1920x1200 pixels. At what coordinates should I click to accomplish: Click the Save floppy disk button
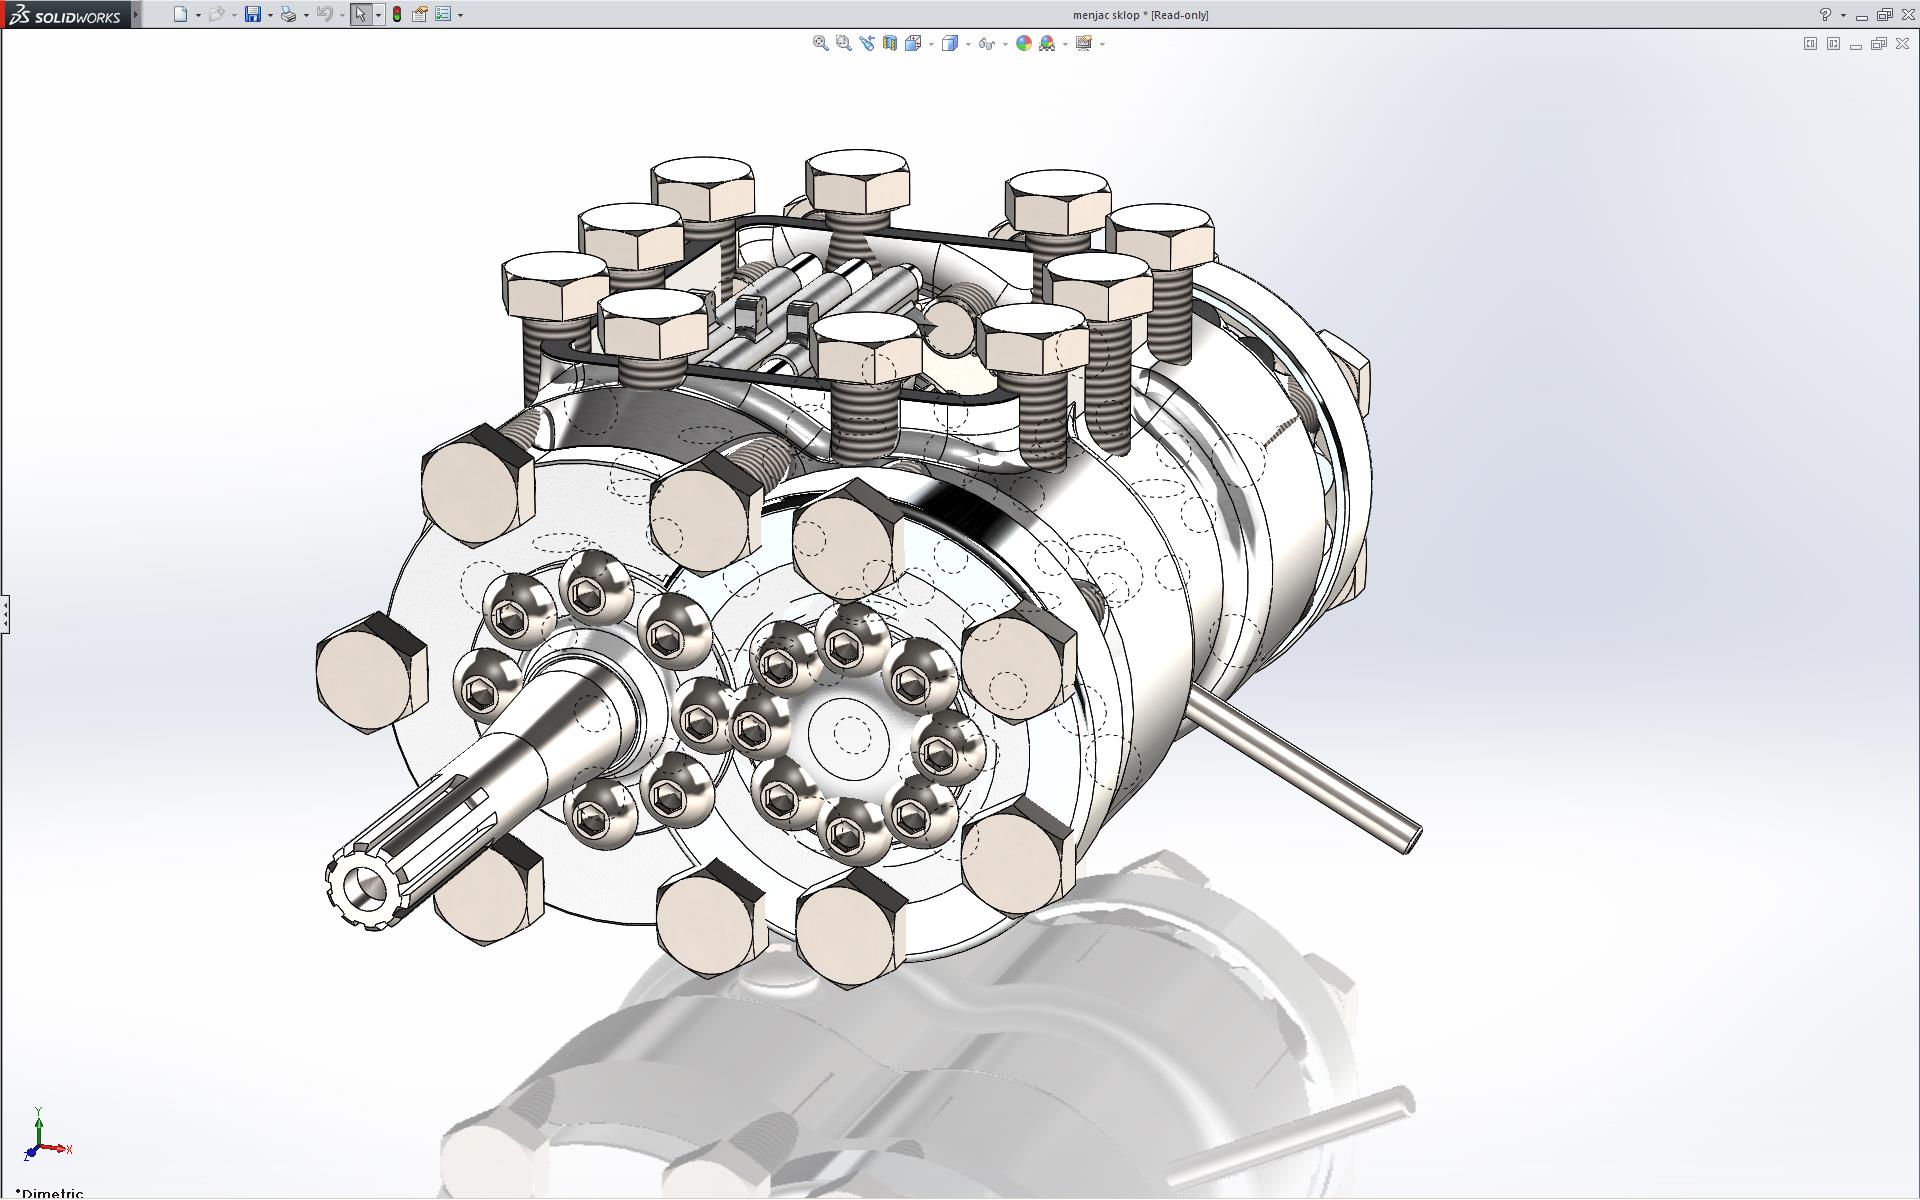coord(253,15)
